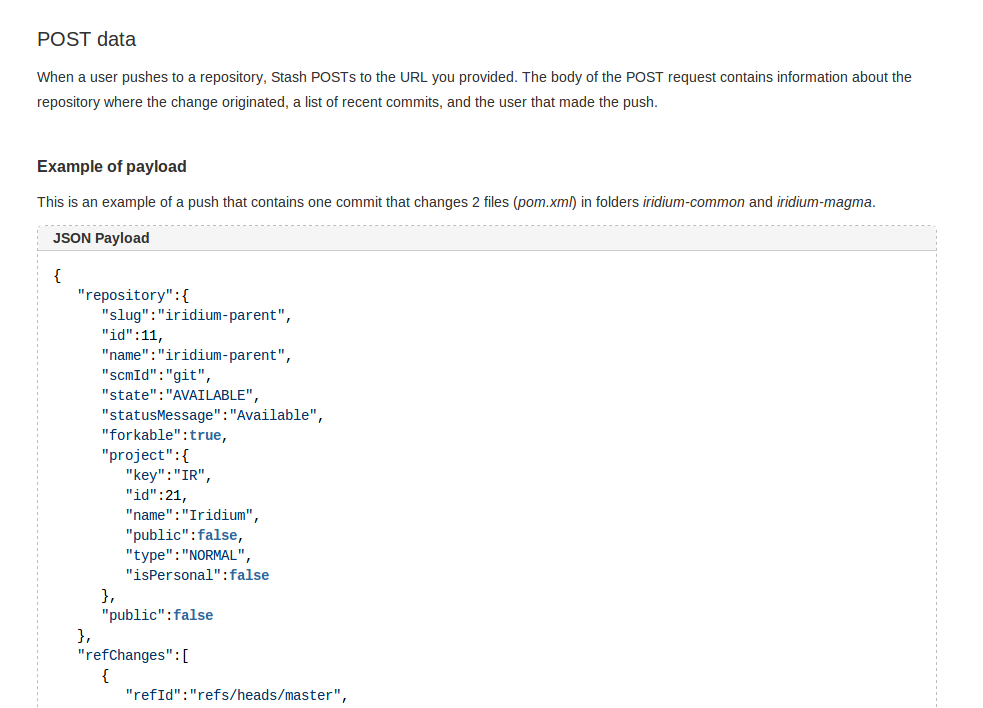Click the "forkable":true line
Viewport: 983px width, 708px height.
164,435
